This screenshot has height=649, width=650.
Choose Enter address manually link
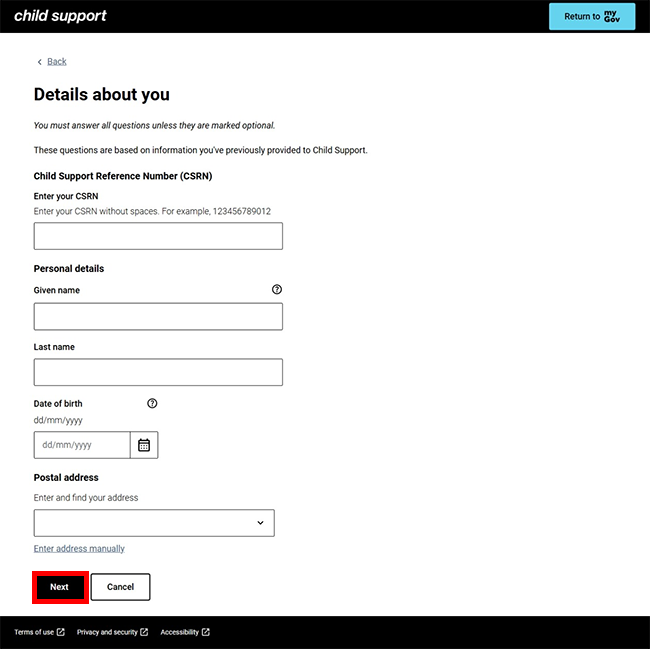pyautogui.click(x=79, y=549)
